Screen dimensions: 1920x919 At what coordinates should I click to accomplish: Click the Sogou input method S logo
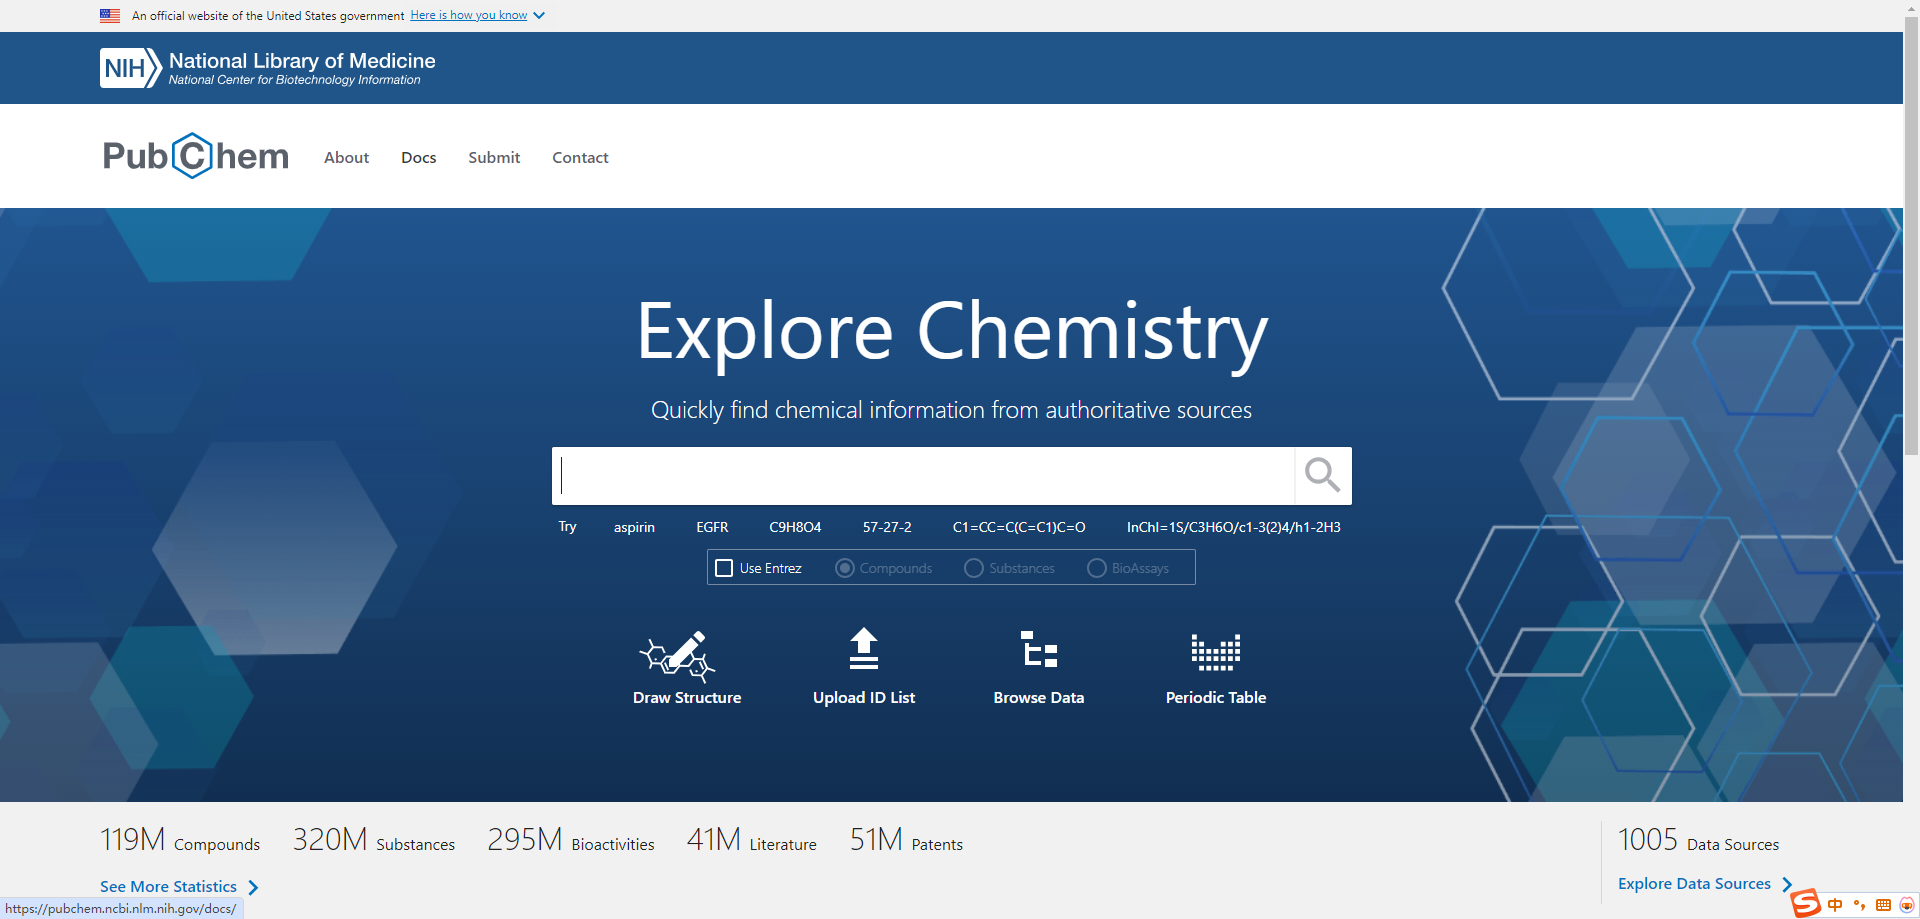(x=1805, y=904)
